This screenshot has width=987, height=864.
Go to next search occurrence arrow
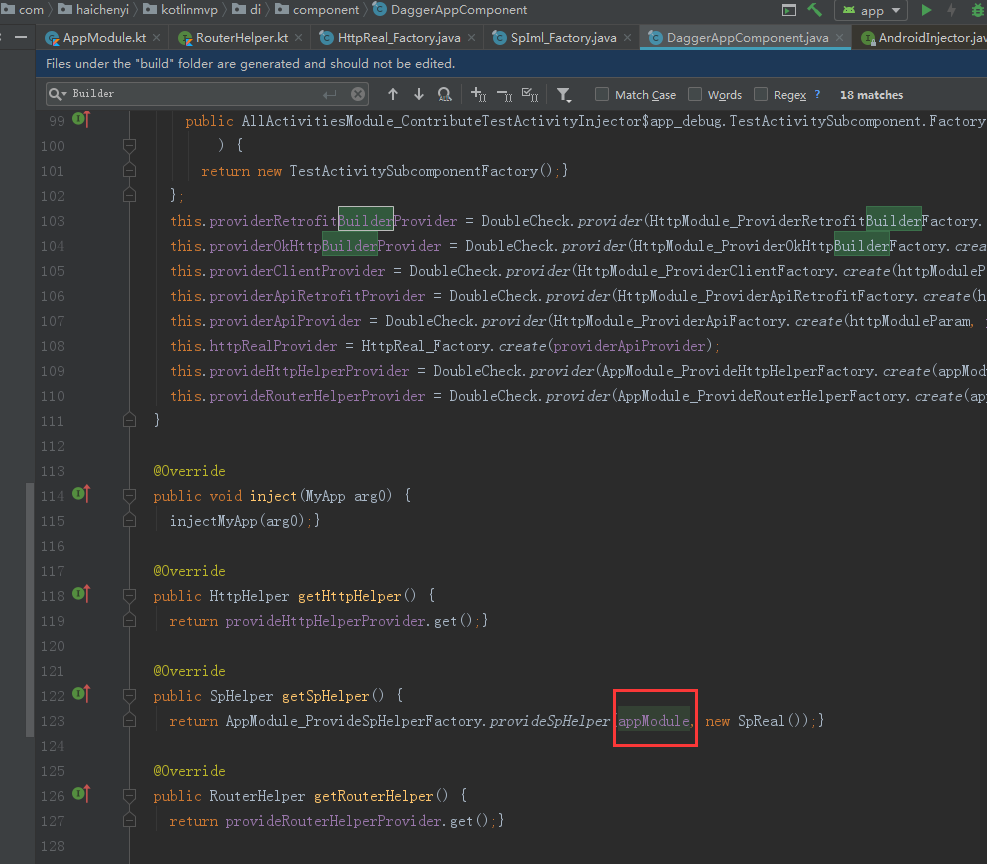(x=419, y=94)
